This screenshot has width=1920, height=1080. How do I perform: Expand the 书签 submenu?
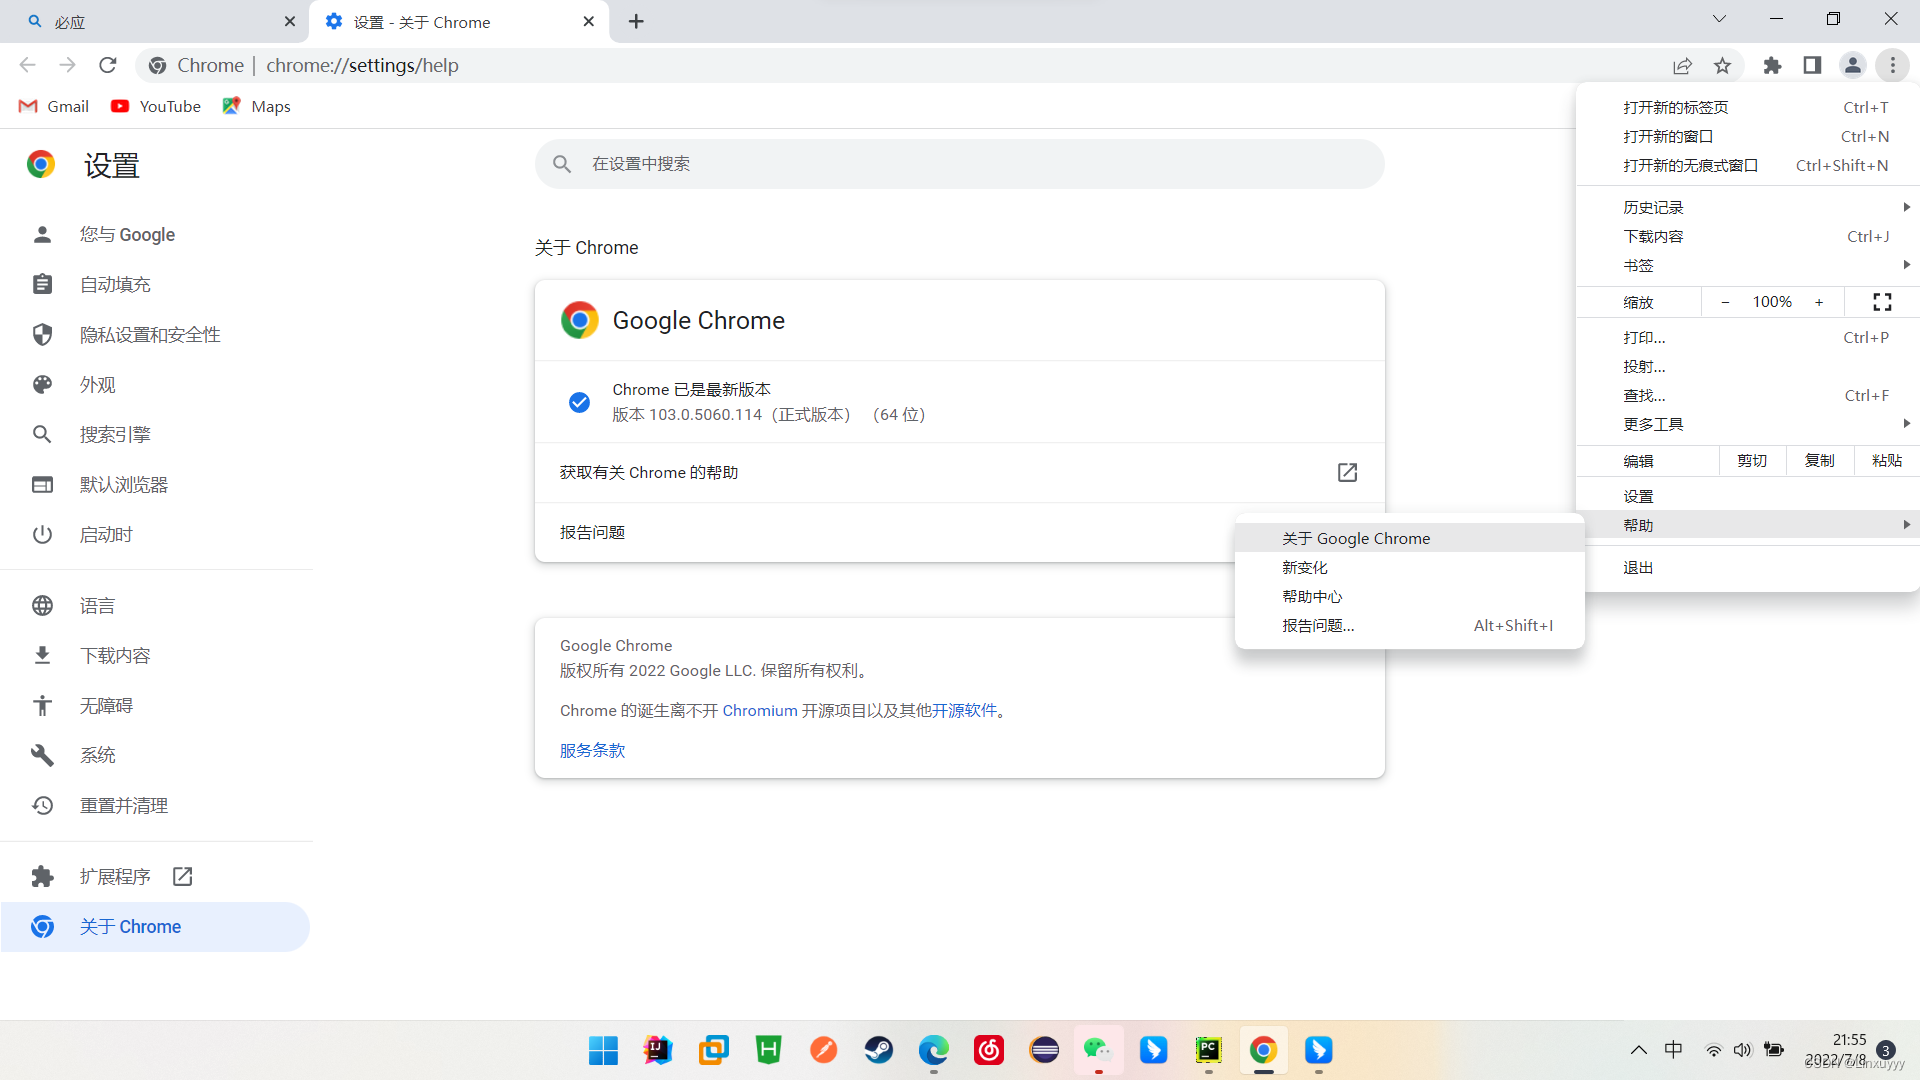pyautogui.click(x=1748, y=265)
